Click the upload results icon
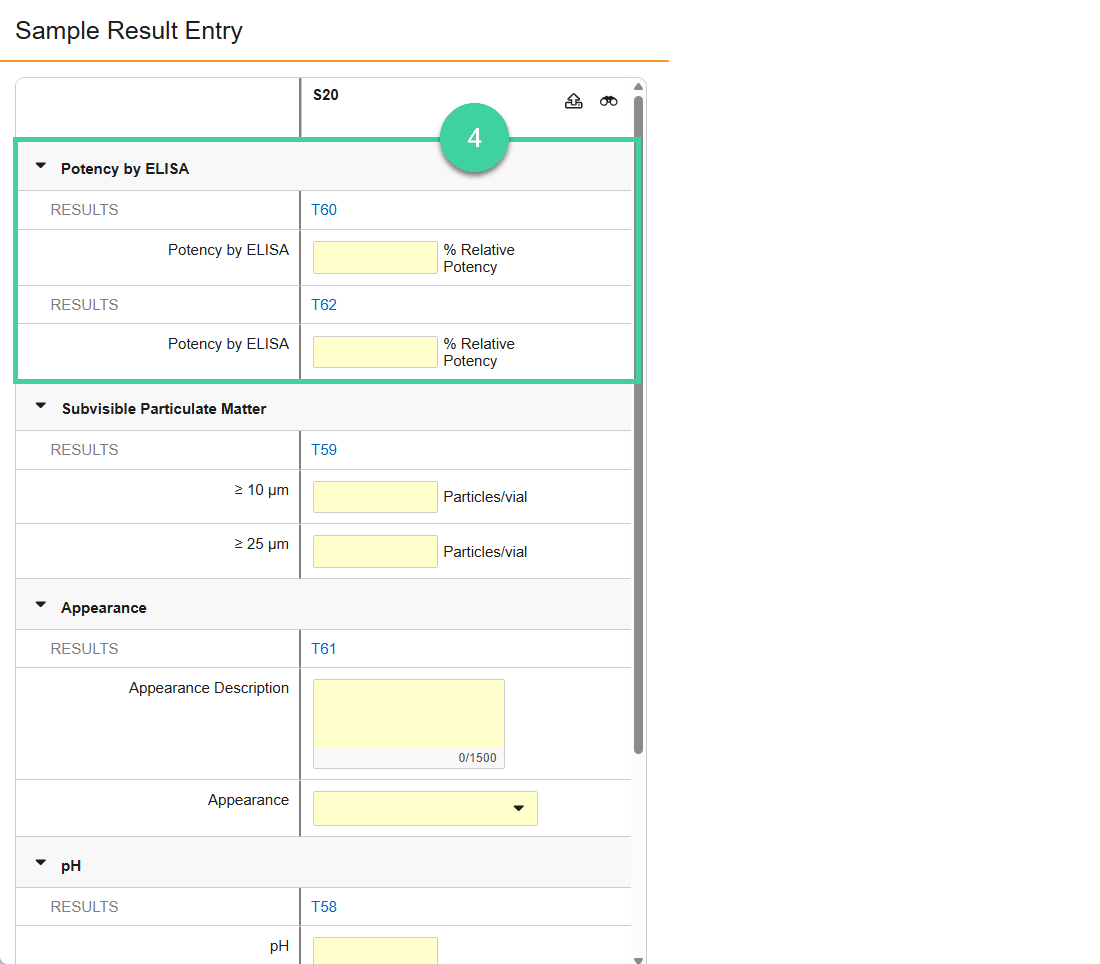This screenshot has width=1100, height=964. click(x=573, y=100)
